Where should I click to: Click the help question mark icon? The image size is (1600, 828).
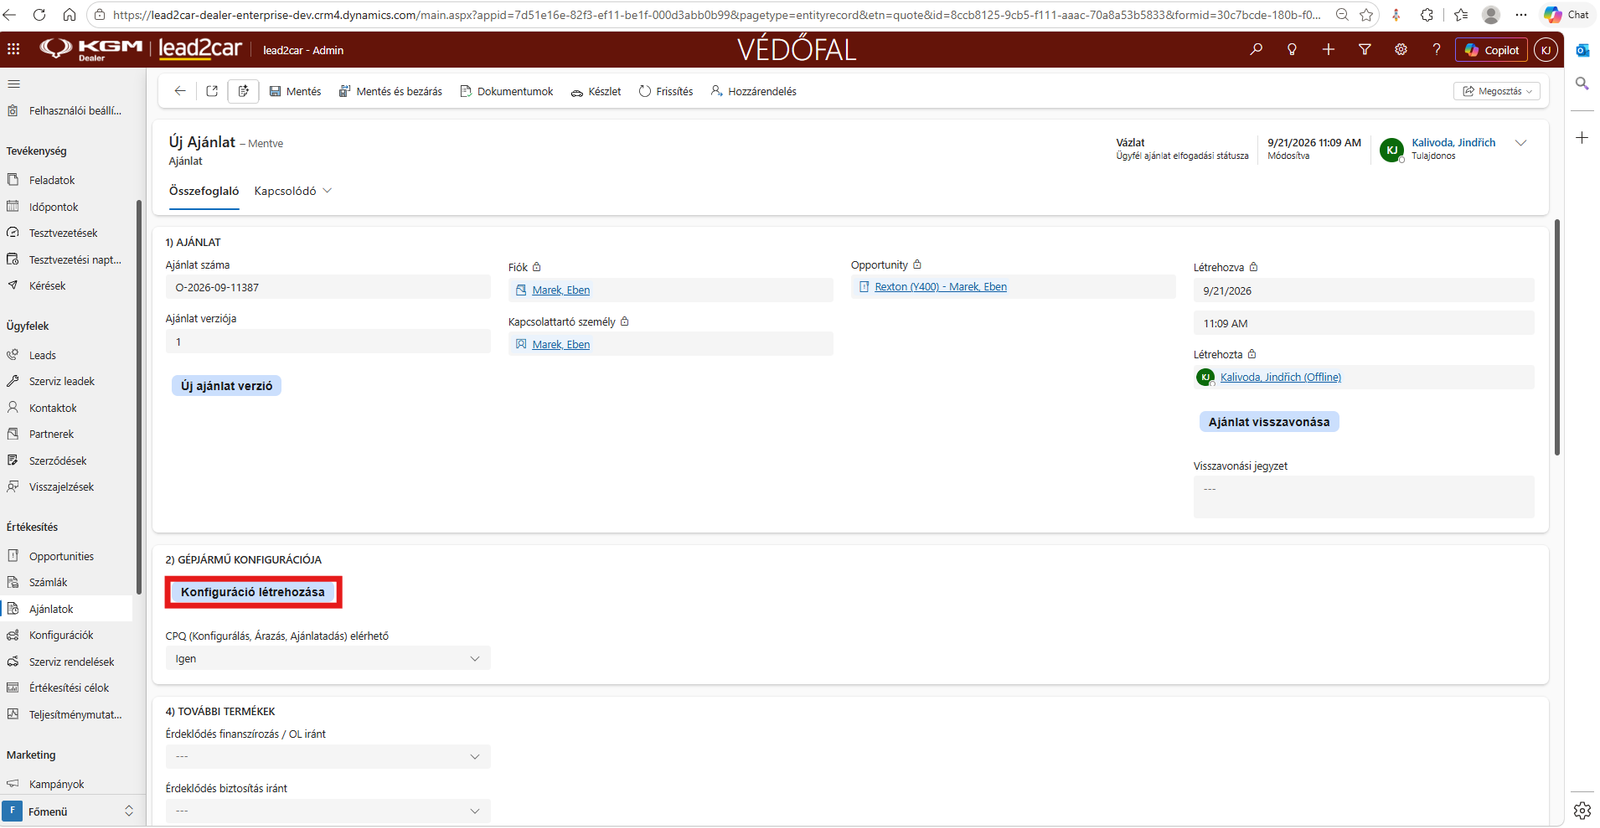tap(1436, 49)
